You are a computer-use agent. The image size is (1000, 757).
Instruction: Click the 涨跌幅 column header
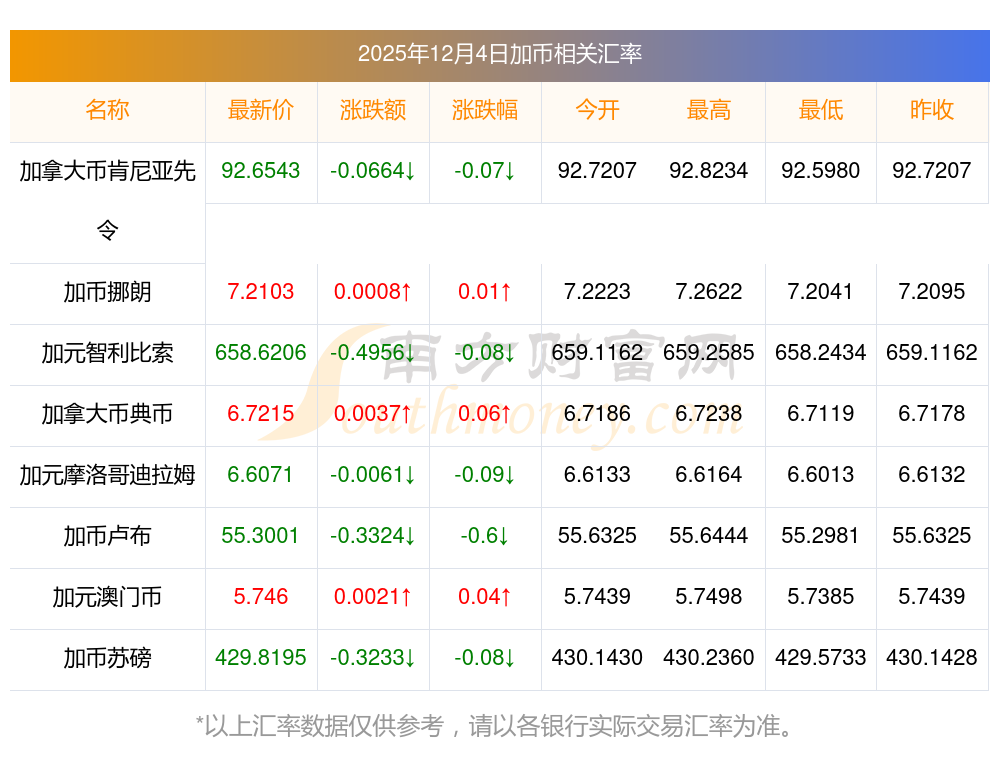485,110
